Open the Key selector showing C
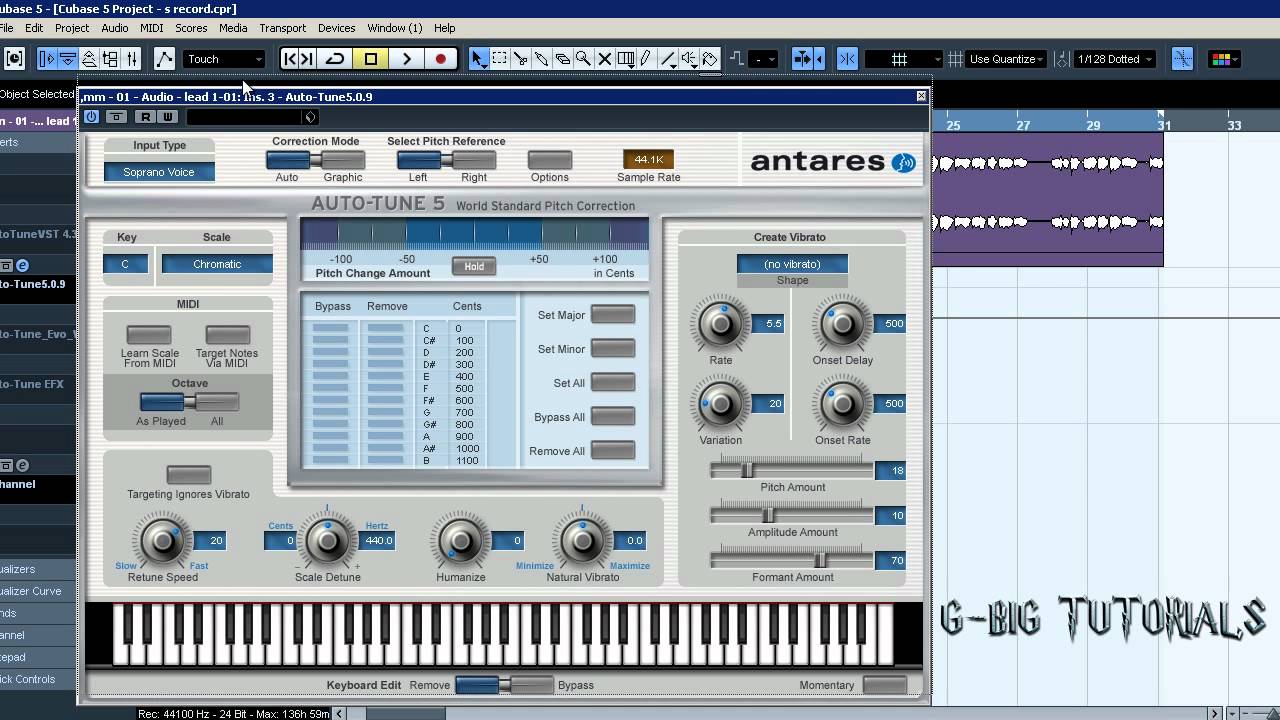 pos(125,264)
